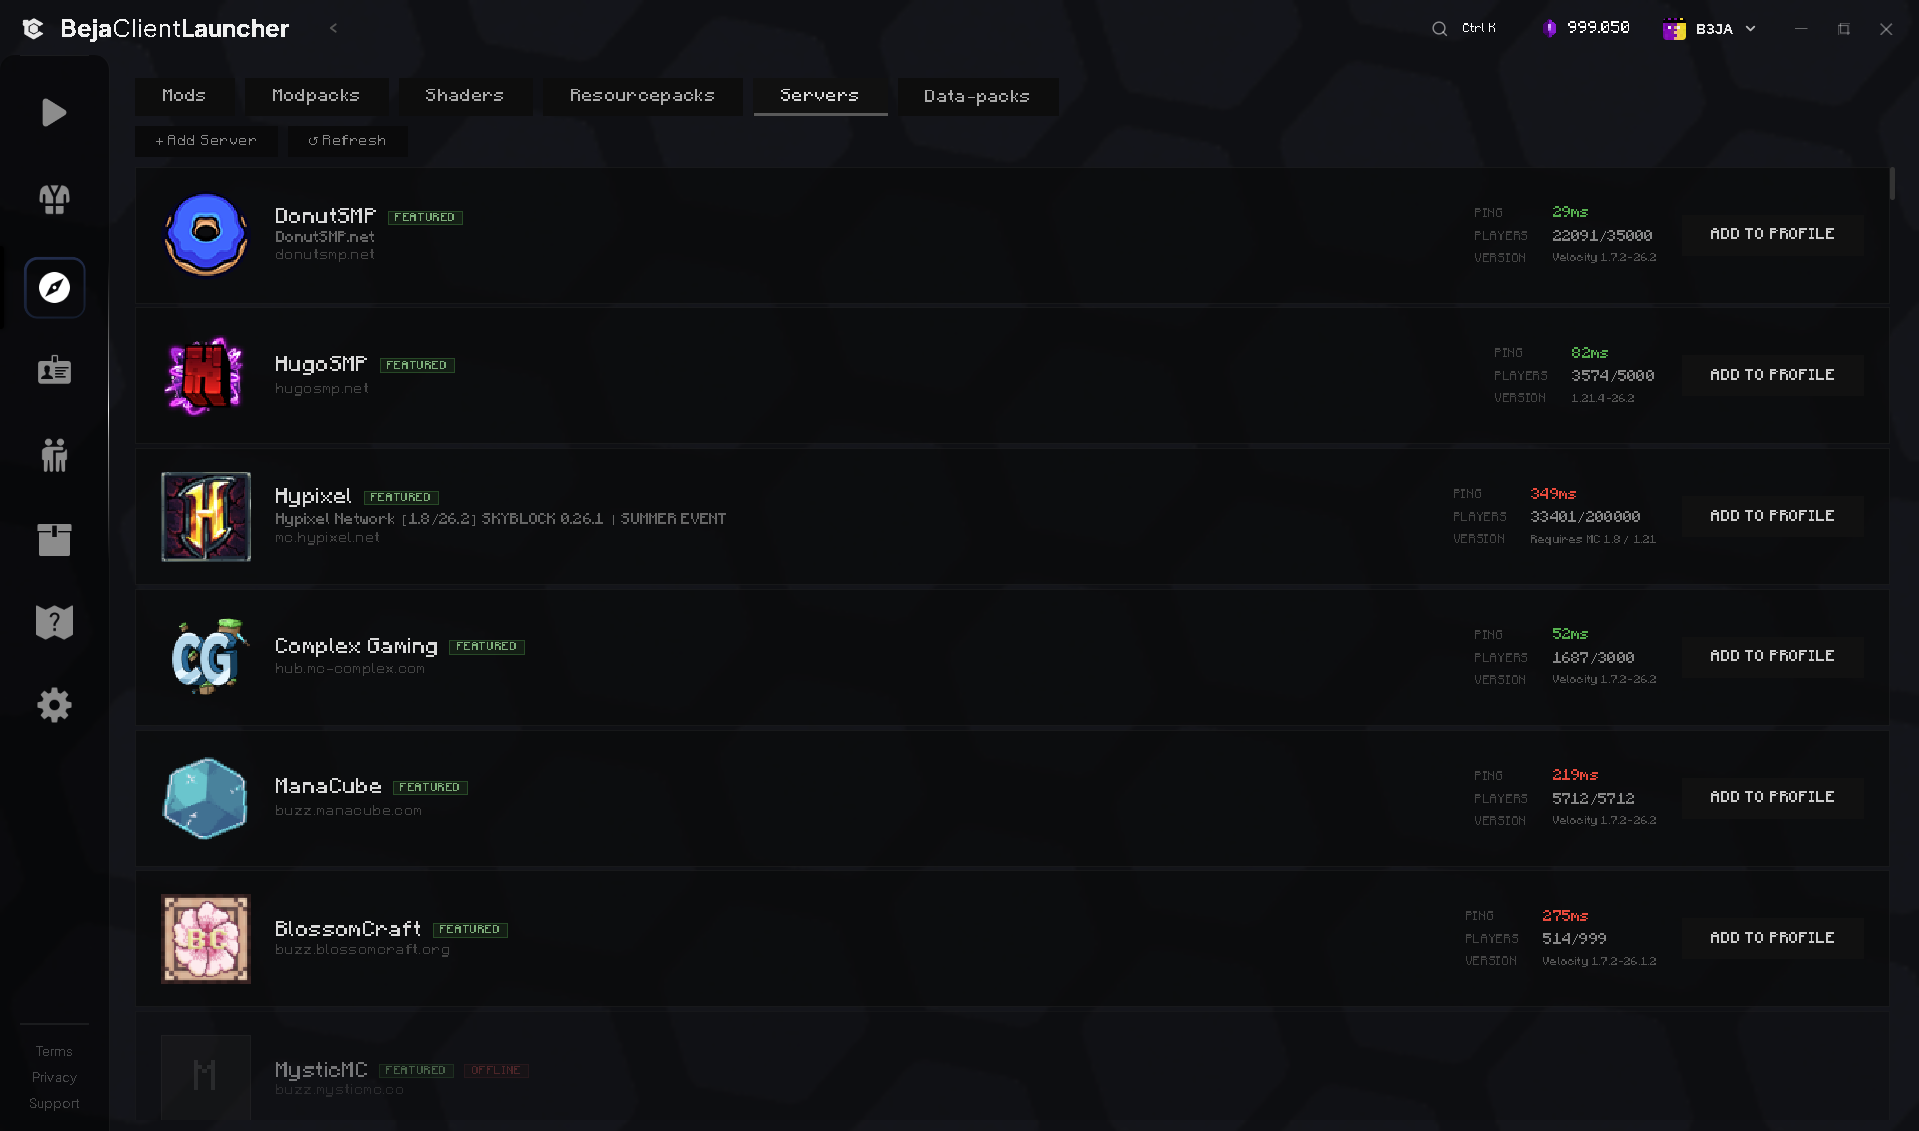Click the search magnifier icon
The width and height of the screenshot is (1919, 1131).
coord(1439,29)
